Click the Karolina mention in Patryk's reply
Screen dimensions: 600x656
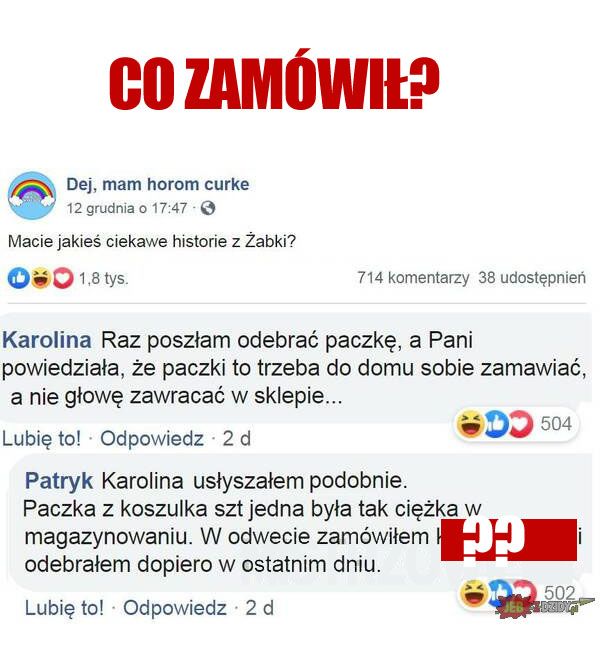142,481
